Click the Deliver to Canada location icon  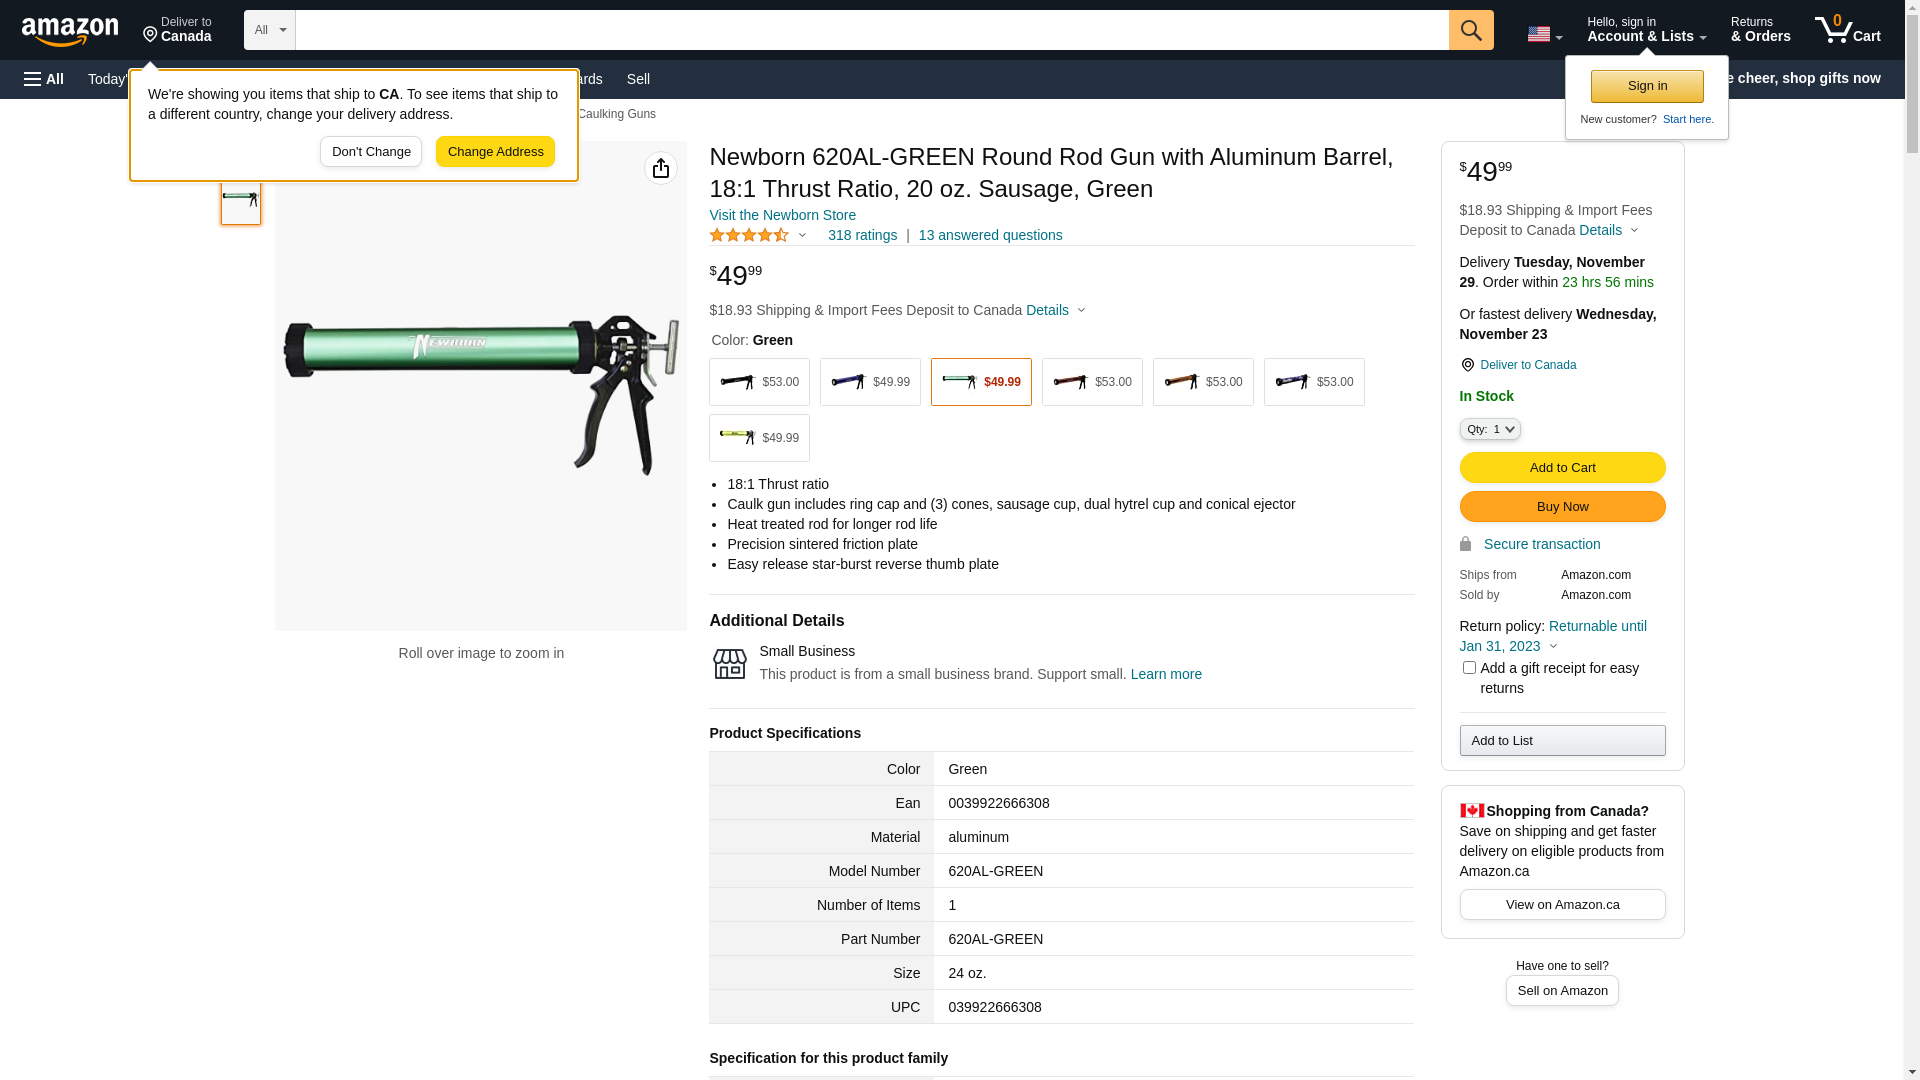click(x=151, y=35)
